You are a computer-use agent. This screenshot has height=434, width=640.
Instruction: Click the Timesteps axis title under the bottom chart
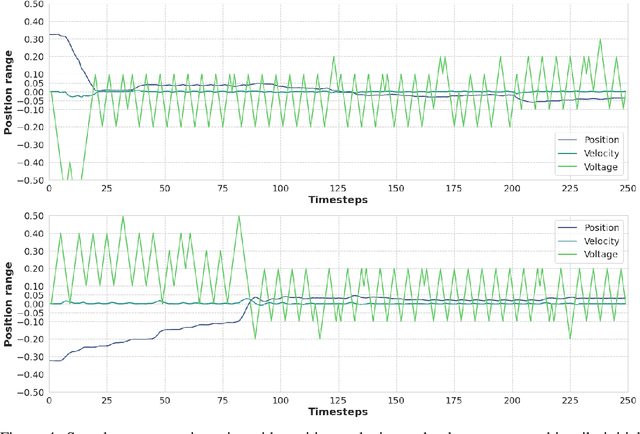pos(337,412)
